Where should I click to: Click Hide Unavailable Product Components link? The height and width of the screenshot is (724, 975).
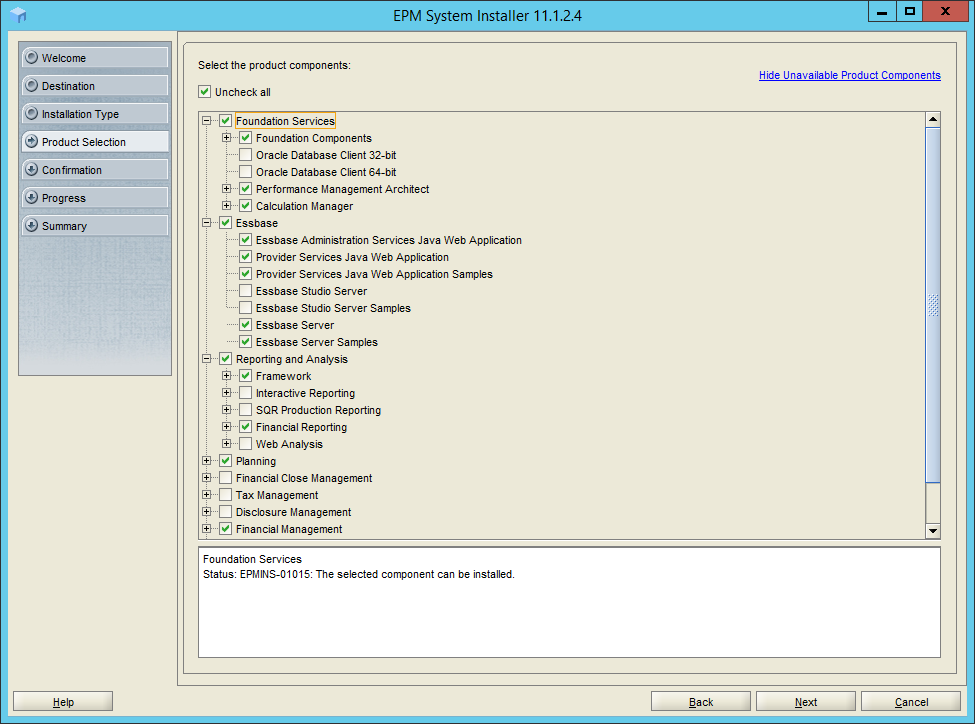[849, 75]
